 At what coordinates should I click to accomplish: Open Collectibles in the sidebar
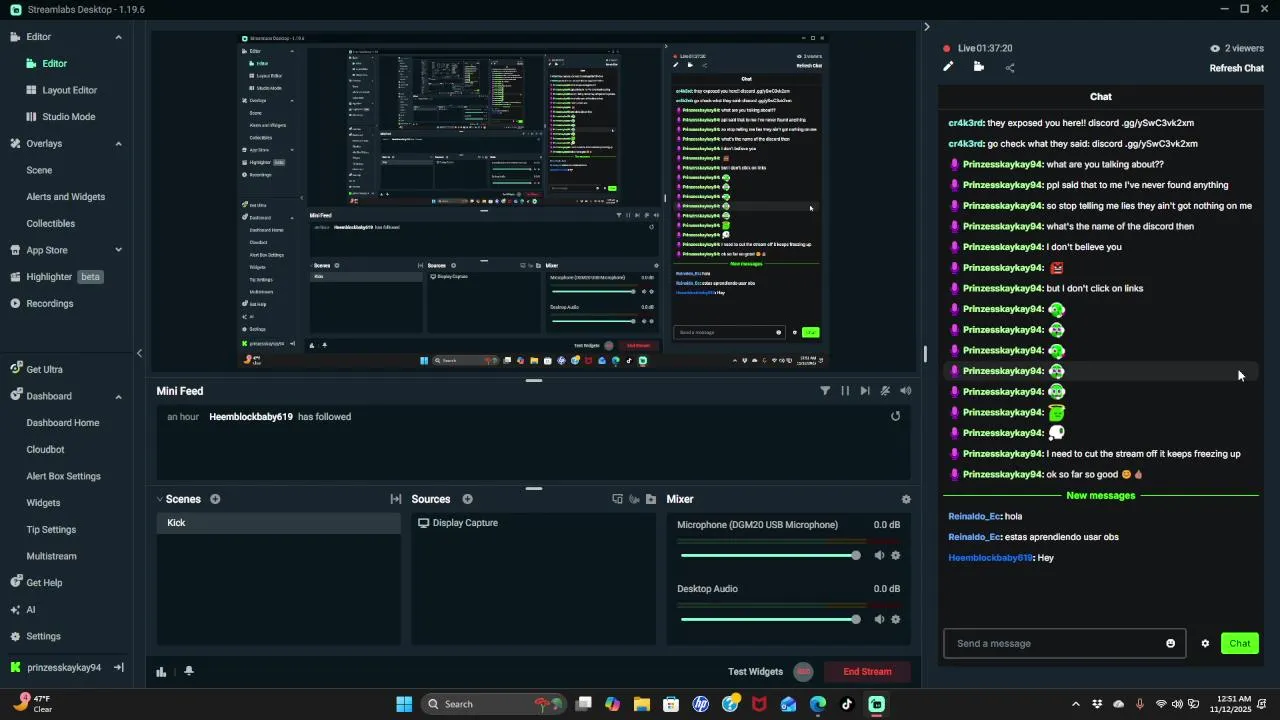[50, 224]
